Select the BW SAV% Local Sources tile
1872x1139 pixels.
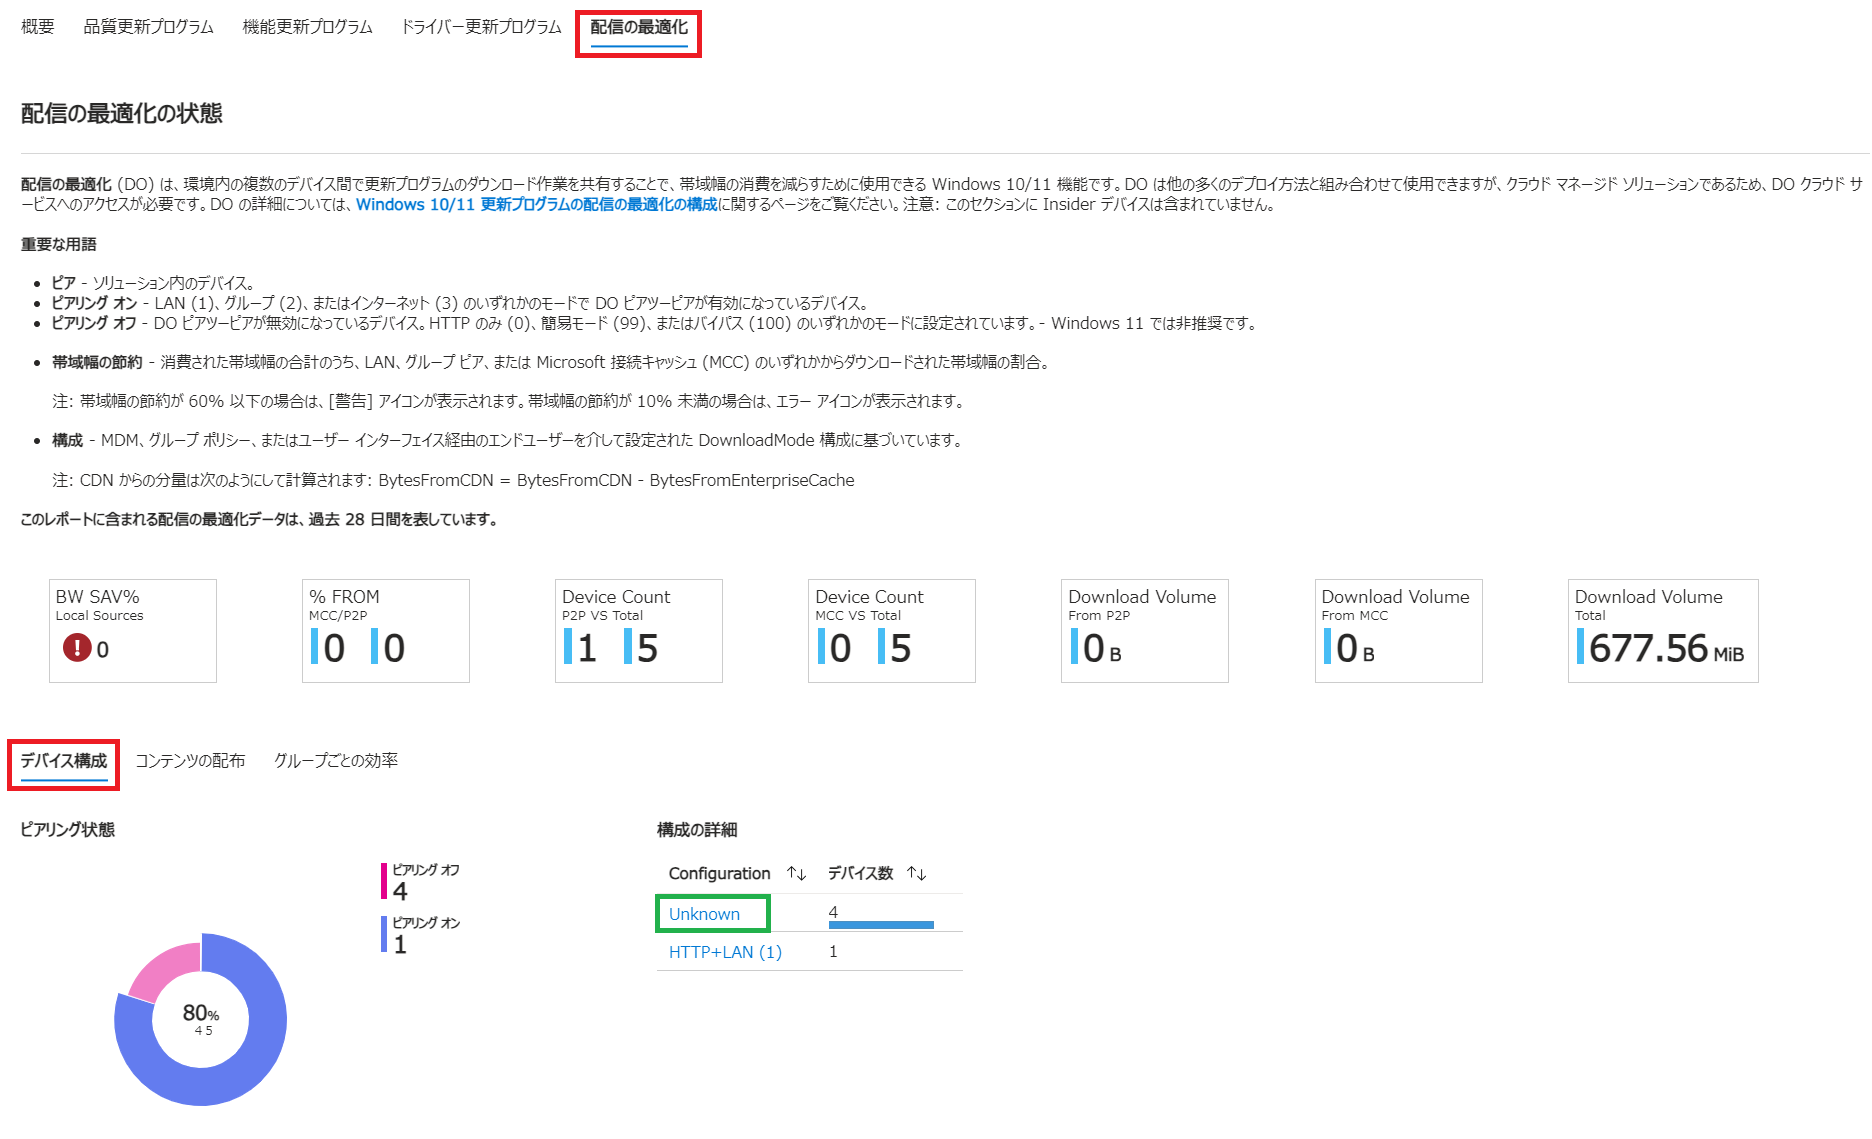point(133,631)
